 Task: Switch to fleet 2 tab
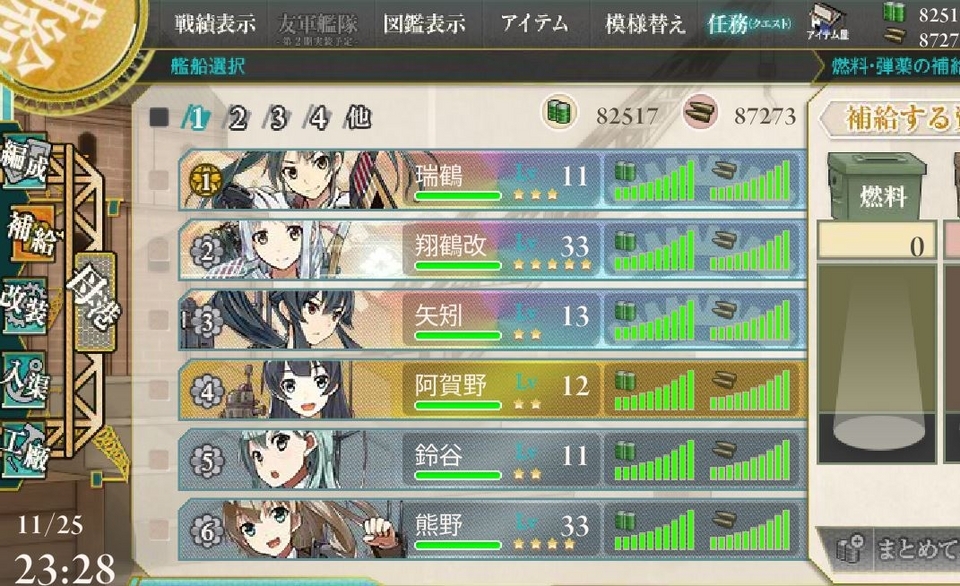237,118
